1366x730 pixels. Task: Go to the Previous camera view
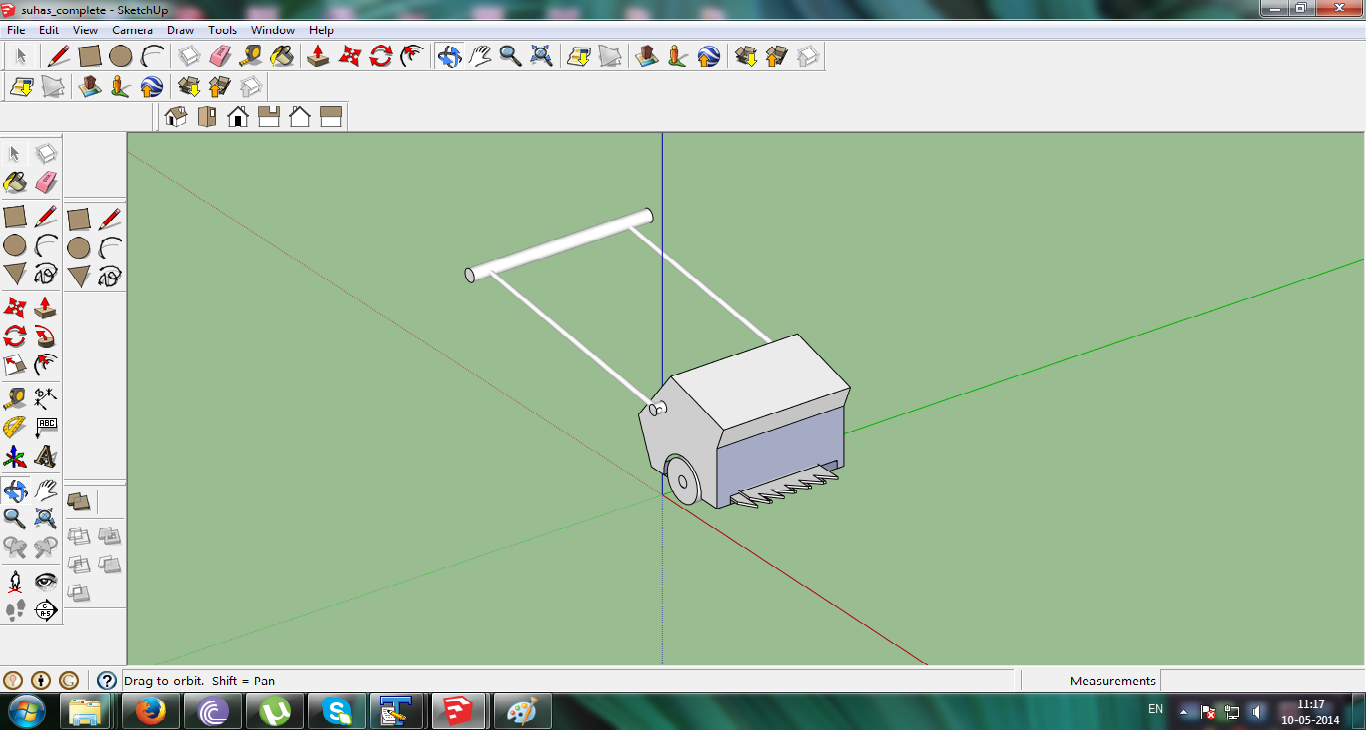coord(14,547)
